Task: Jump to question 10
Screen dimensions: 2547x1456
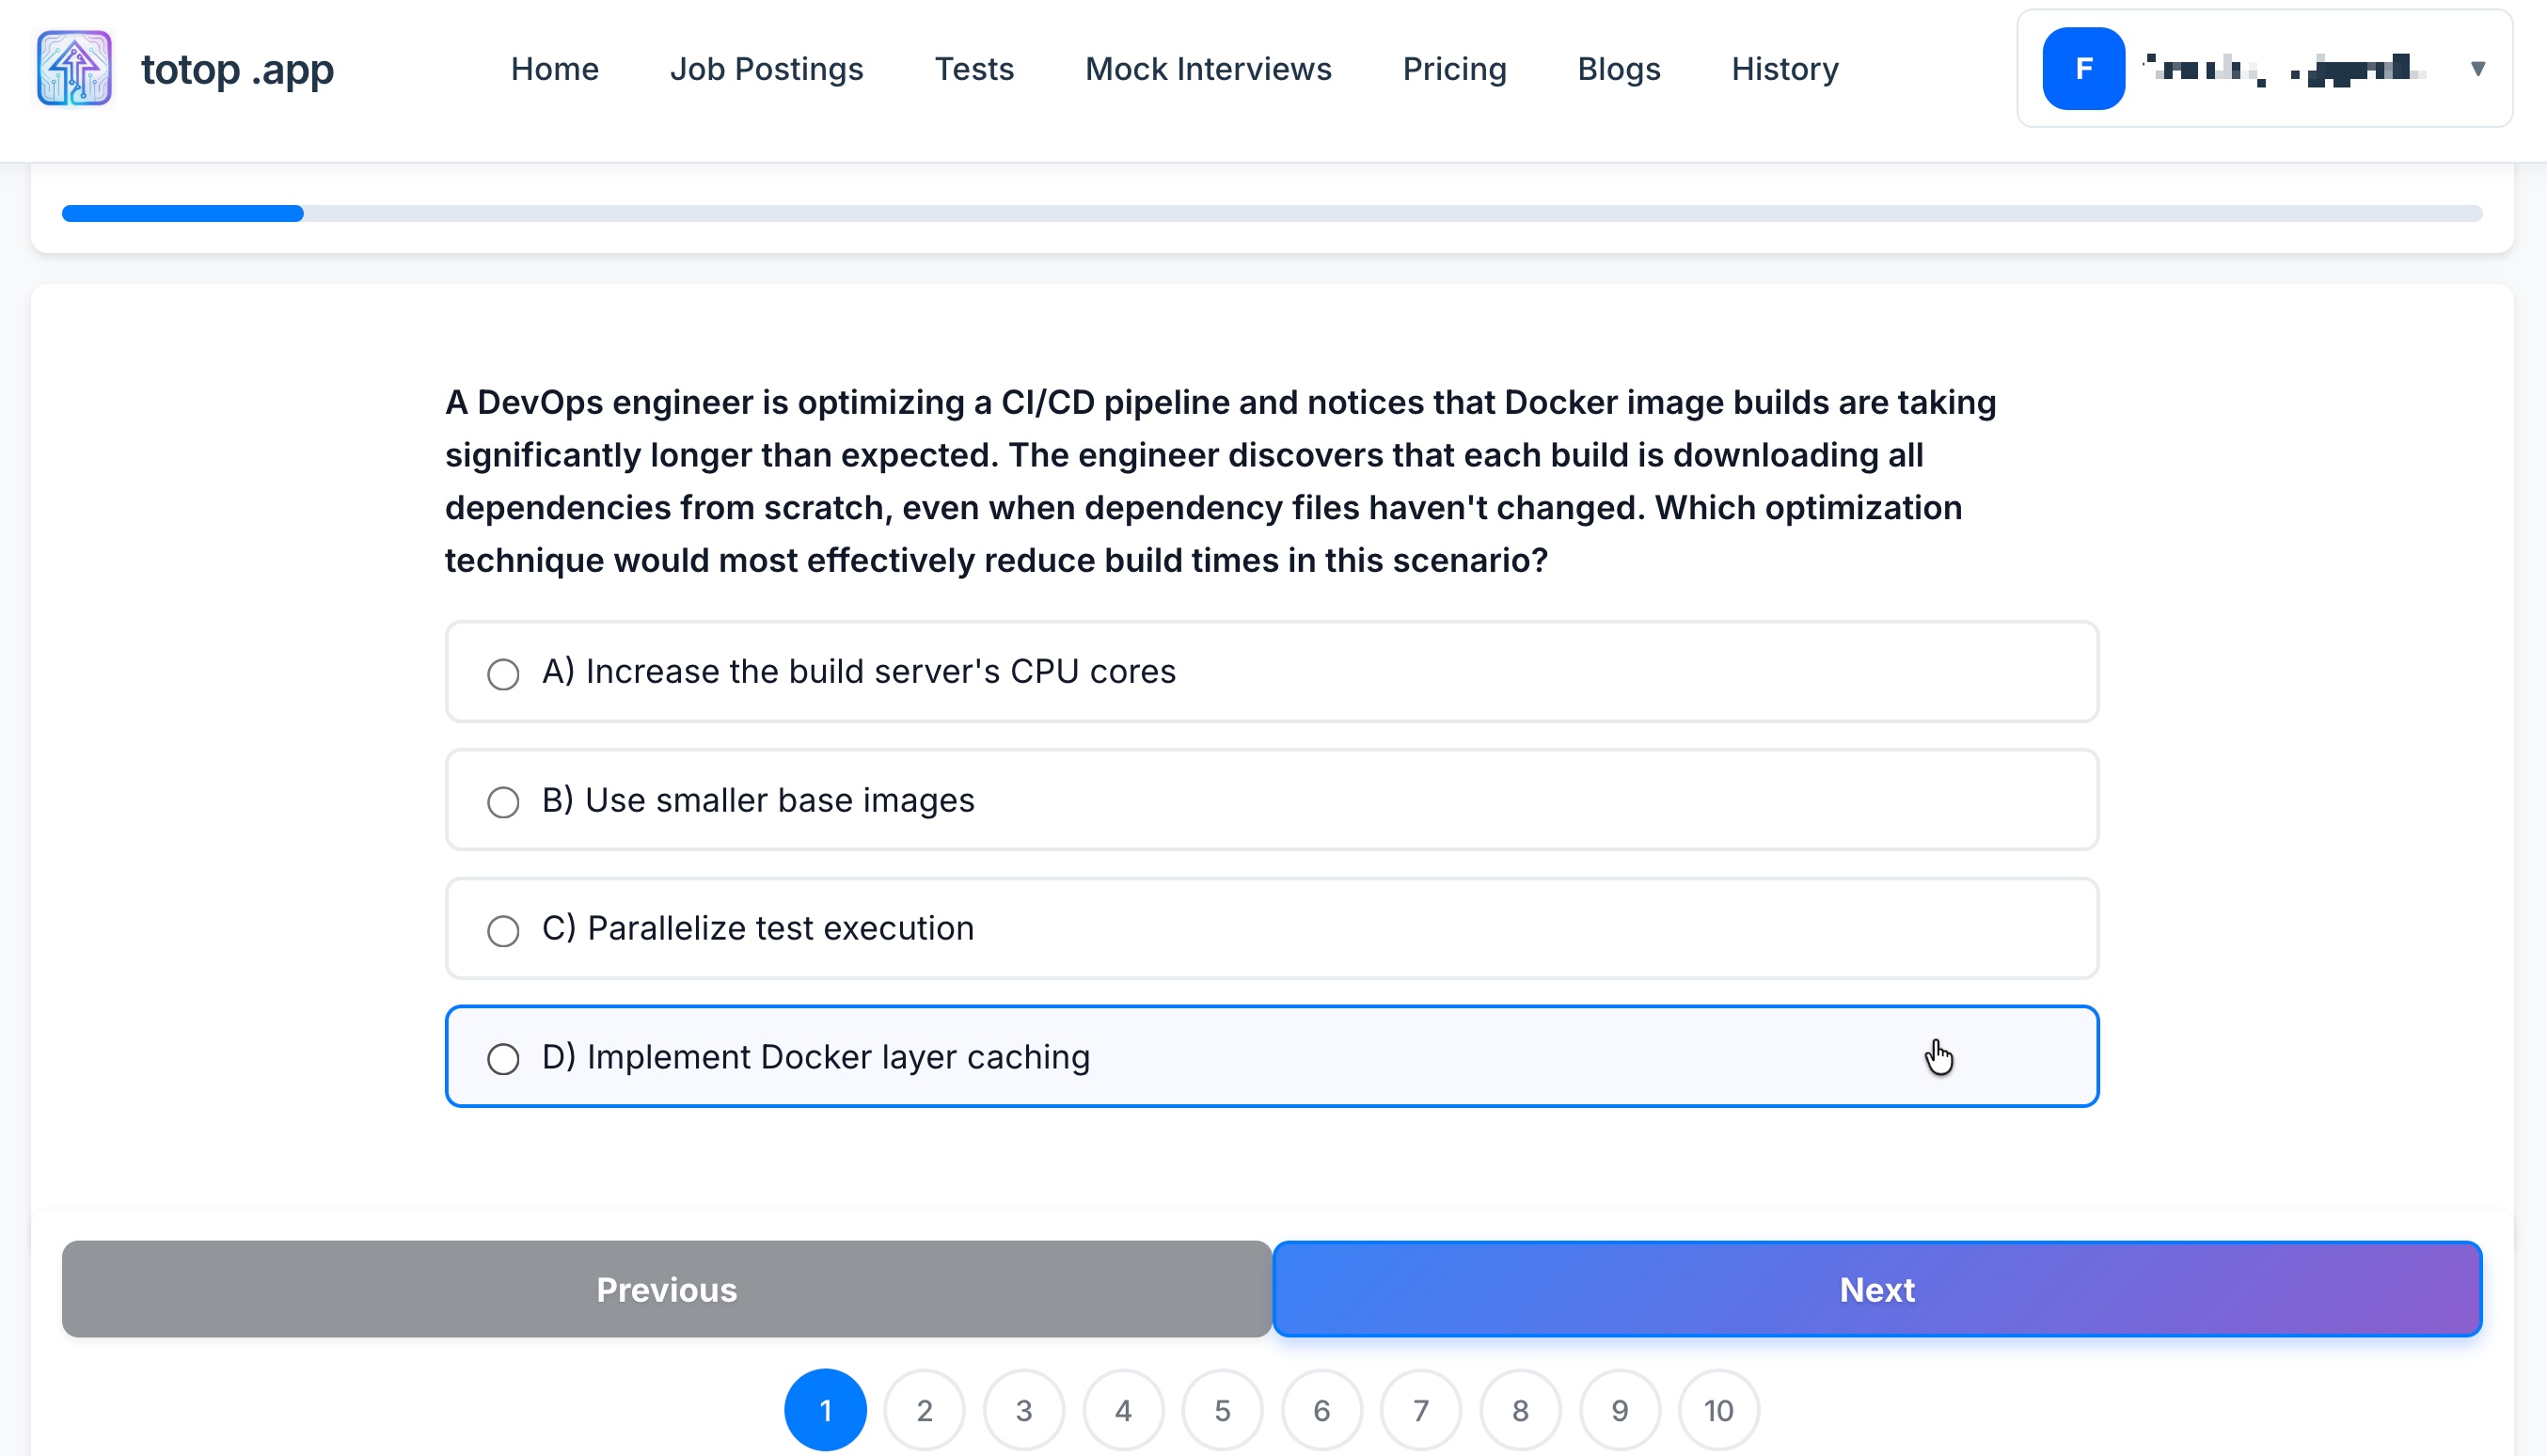Action: pyautogui.click(x=1718, y=1410)
